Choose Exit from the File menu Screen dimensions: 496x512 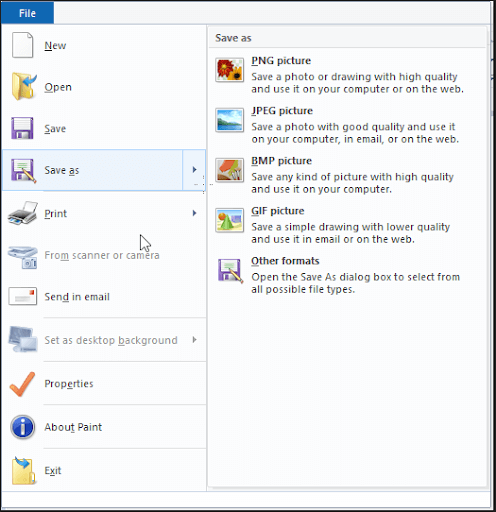click(104, 470)
